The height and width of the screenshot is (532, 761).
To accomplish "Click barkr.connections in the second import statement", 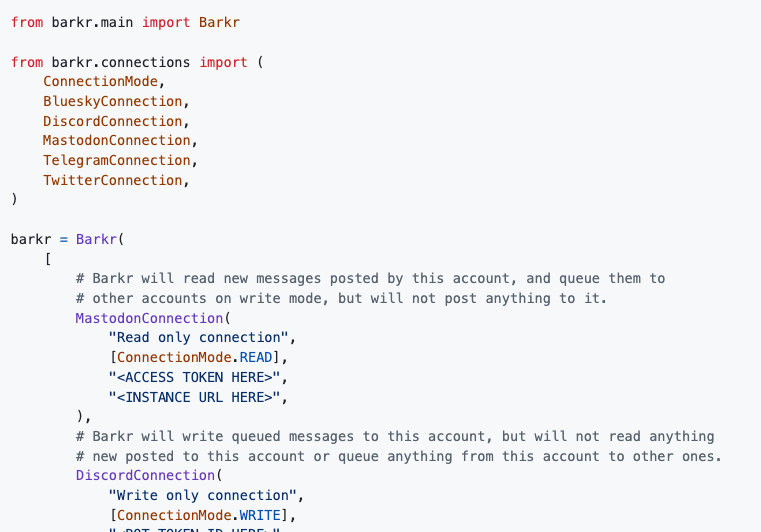I will pos(121,63).
